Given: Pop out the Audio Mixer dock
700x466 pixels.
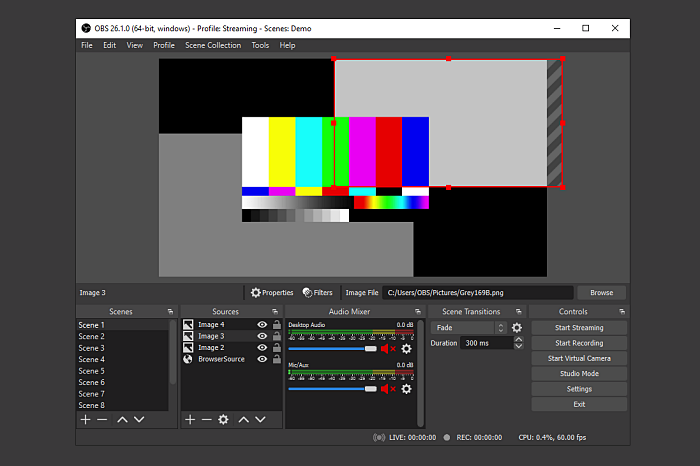Looking at the screenshot, I should [418, 312].
